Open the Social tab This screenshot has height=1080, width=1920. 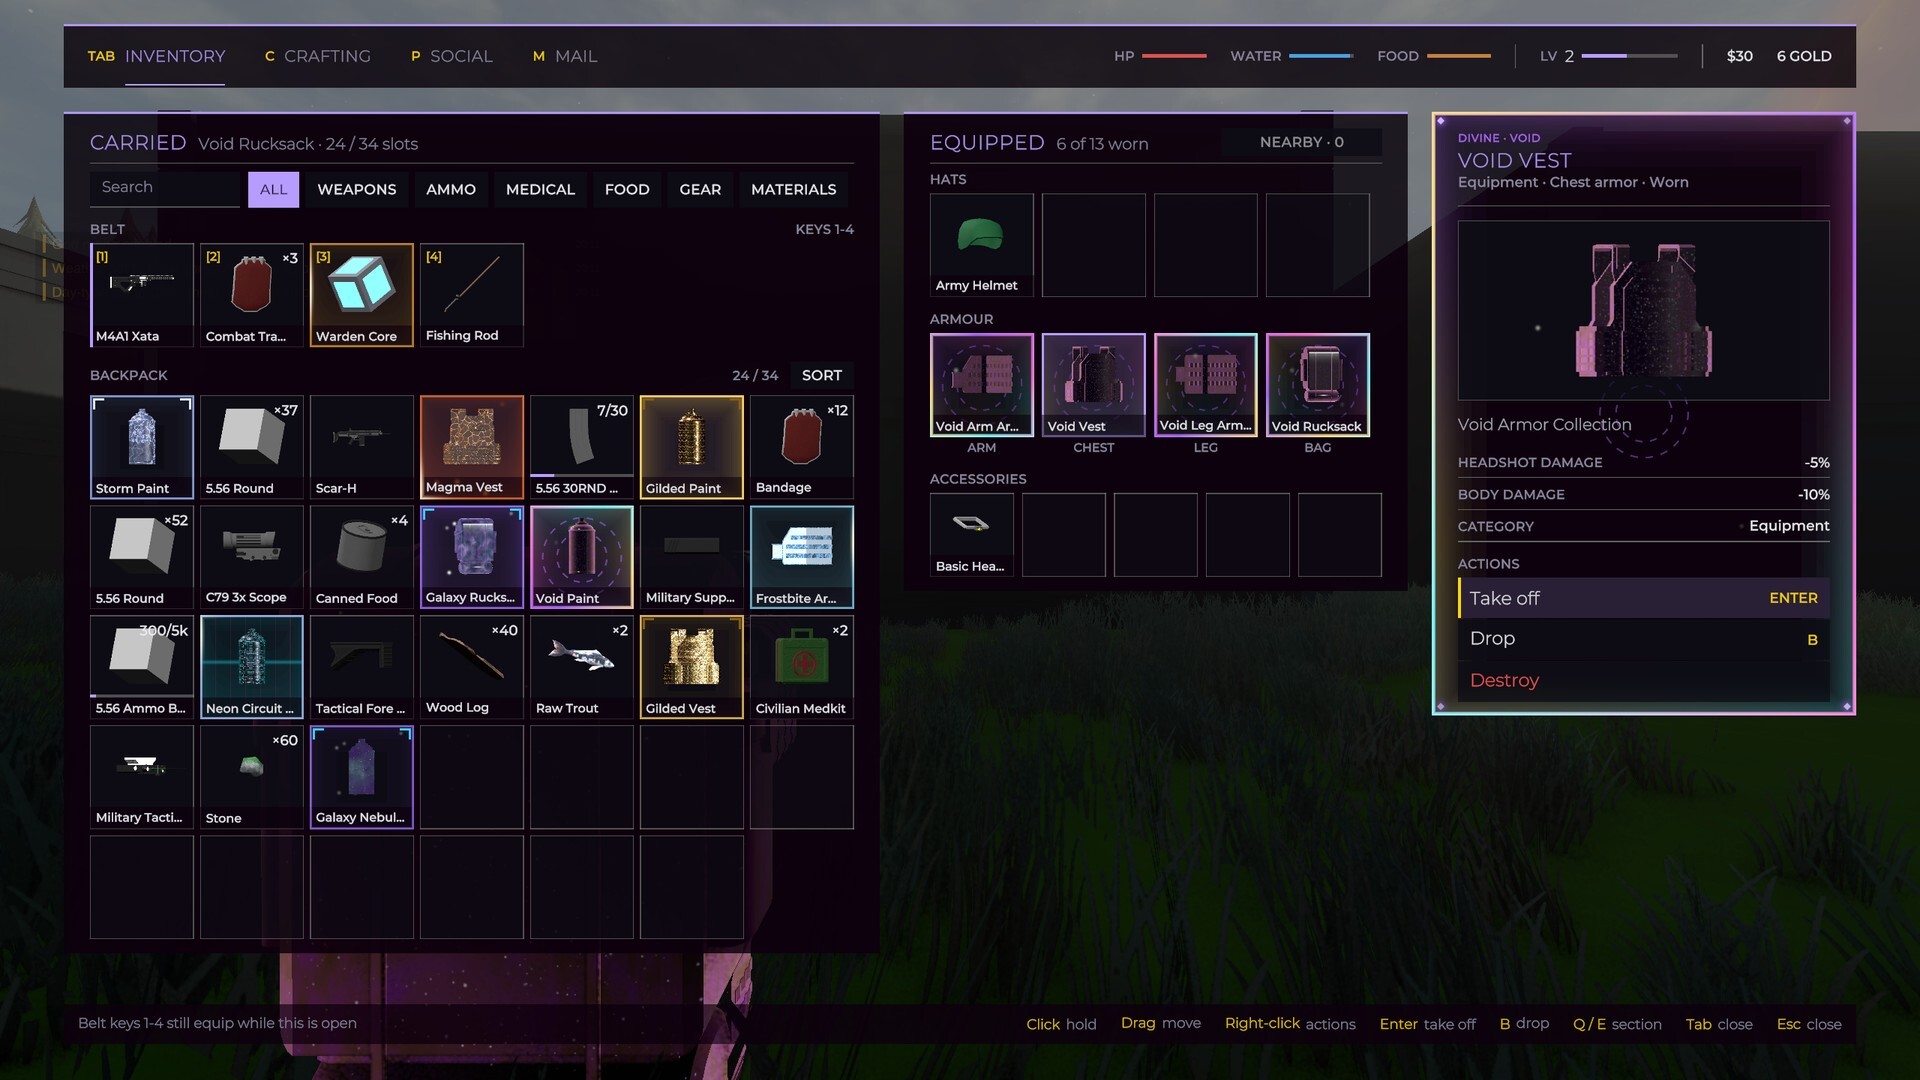[x=452, y=56]
